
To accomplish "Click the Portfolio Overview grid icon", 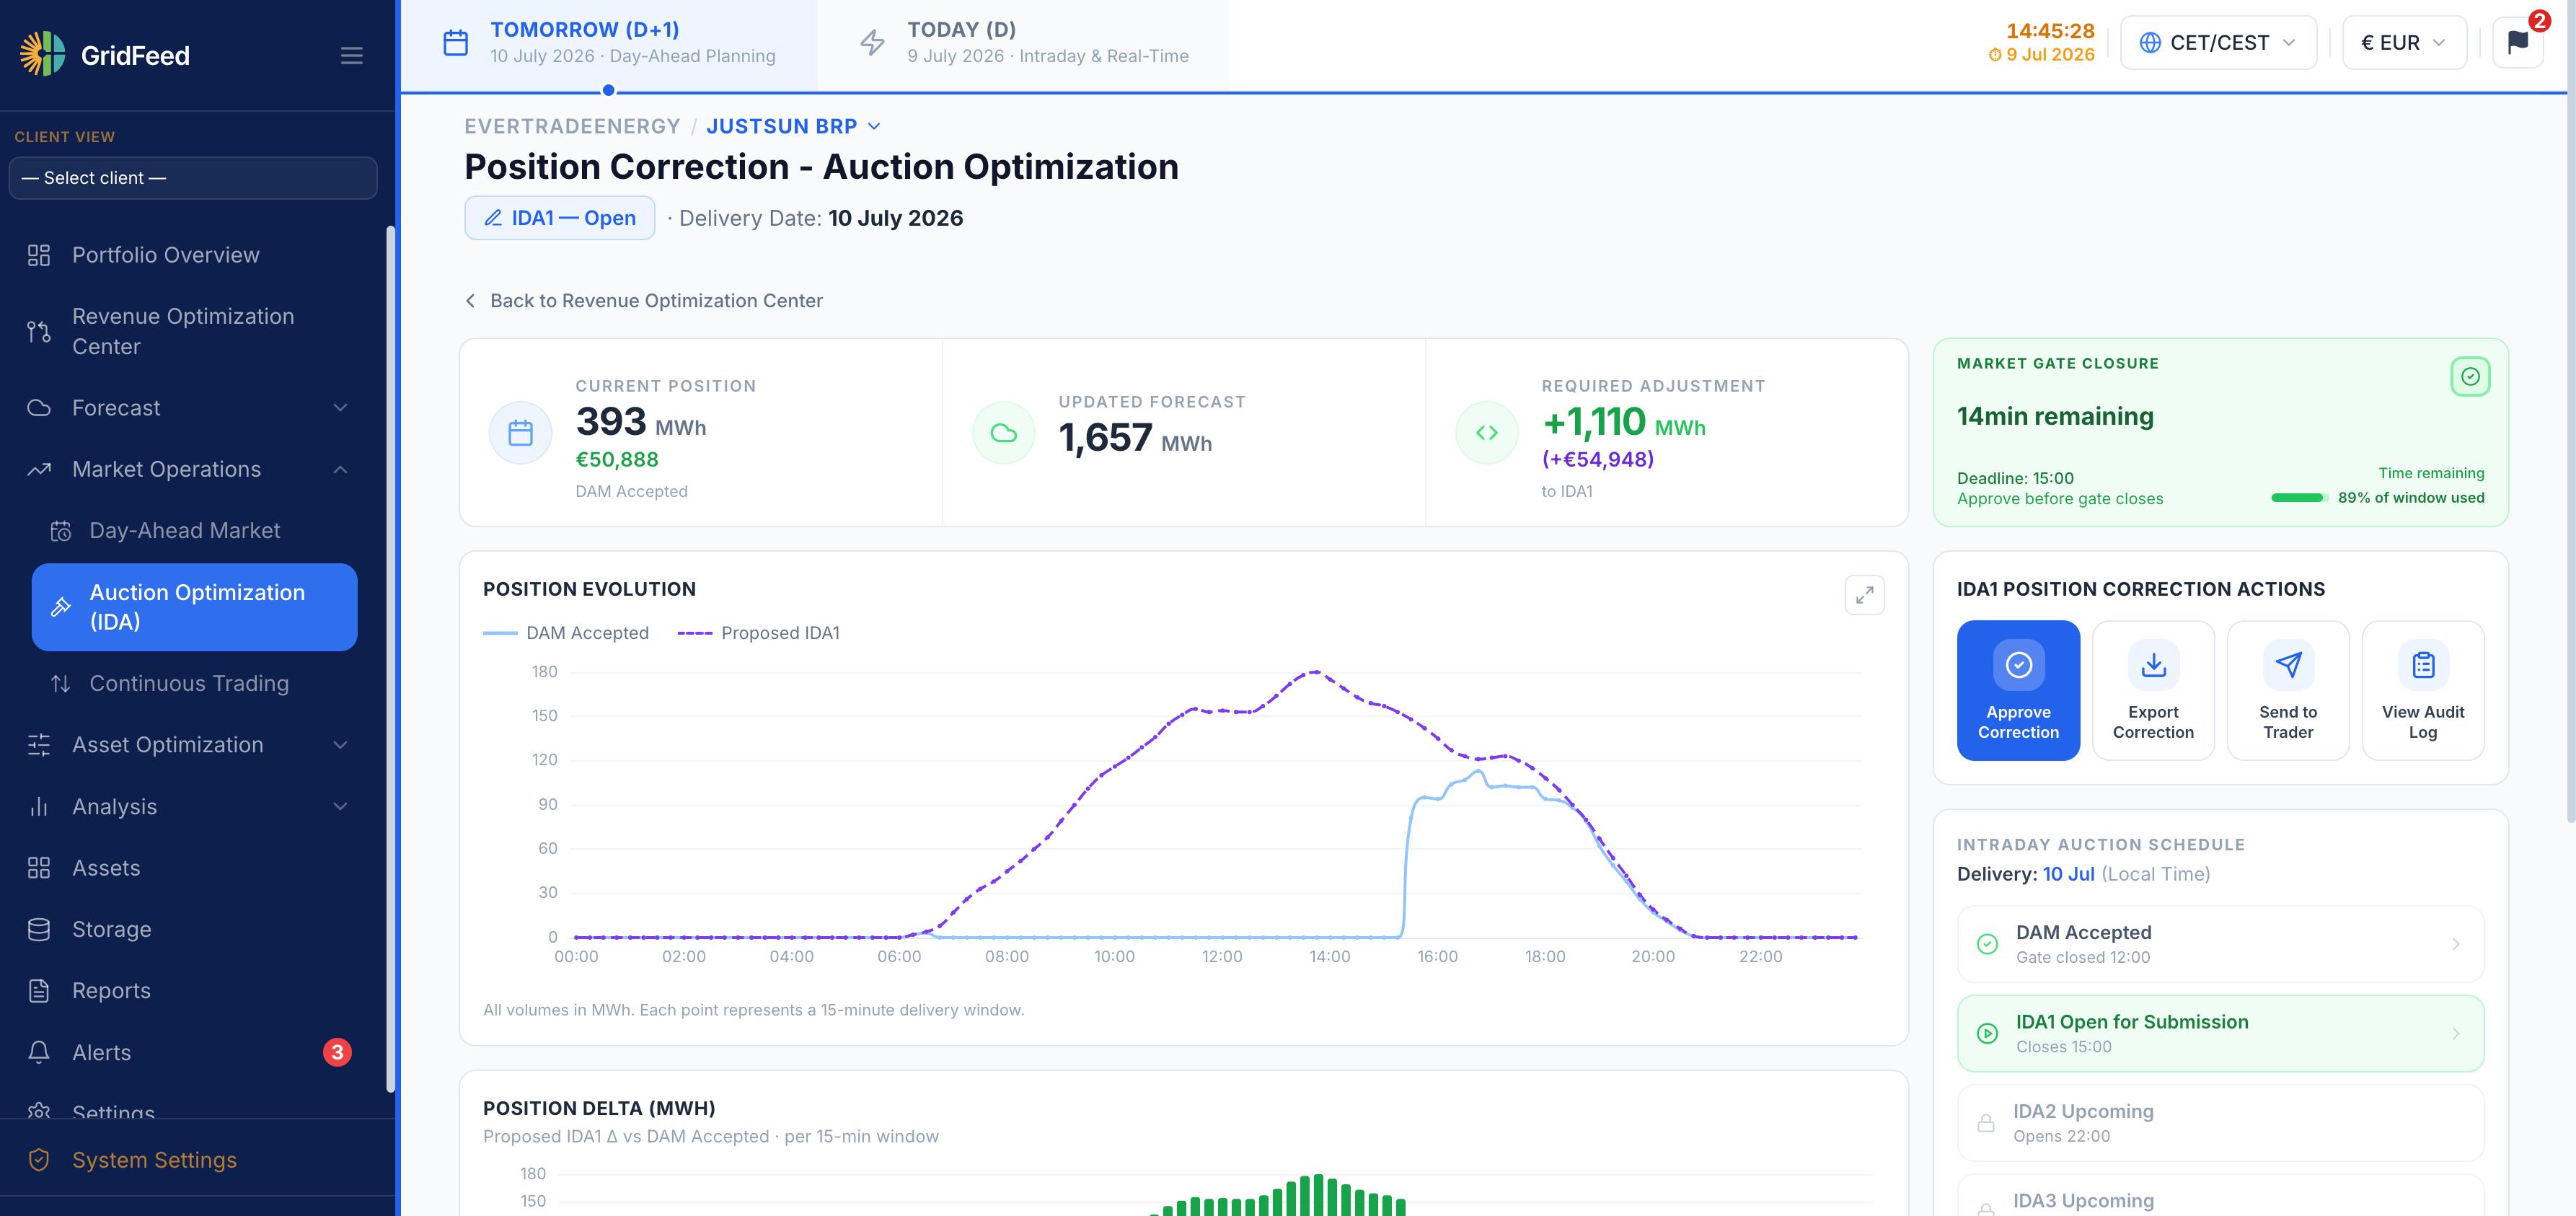I will click(x=39, y=255).
